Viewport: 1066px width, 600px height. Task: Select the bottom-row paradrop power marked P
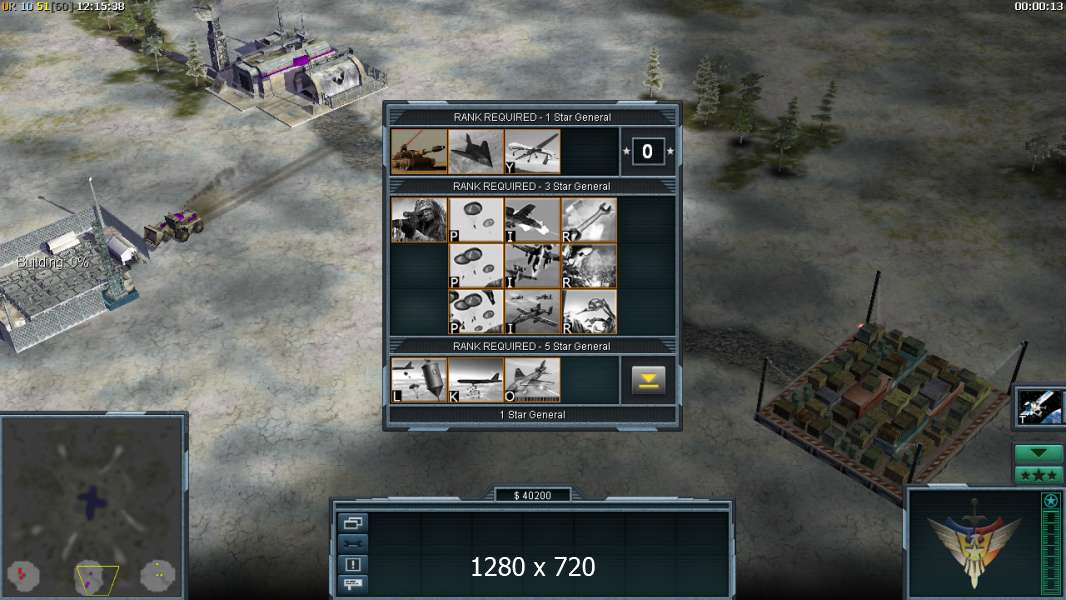pos(476,312)
